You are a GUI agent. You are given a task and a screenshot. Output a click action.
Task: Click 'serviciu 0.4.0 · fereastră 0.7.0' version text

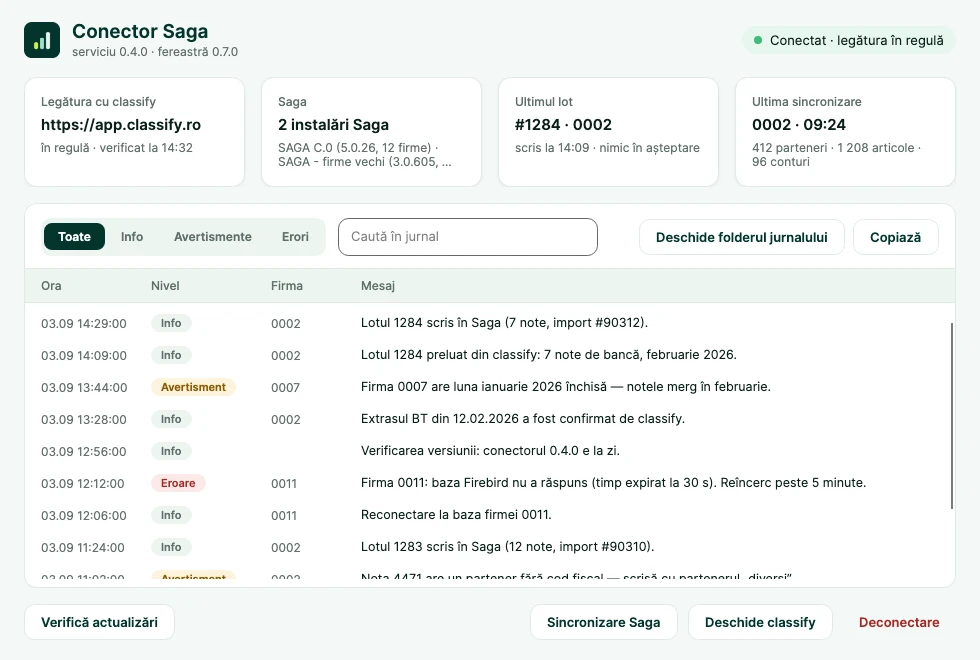155,52
